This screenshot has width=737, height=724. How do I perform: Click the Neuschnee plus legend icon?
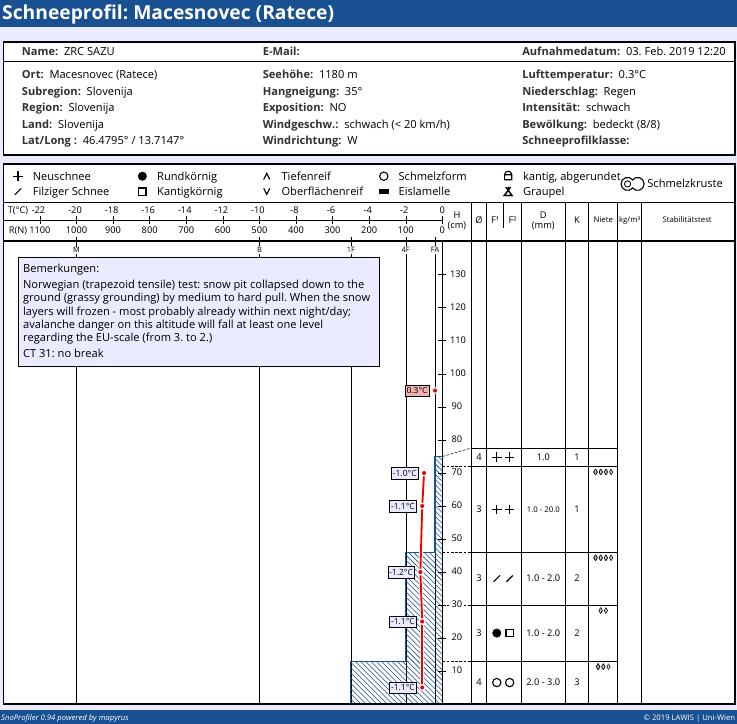coord(18,176)
